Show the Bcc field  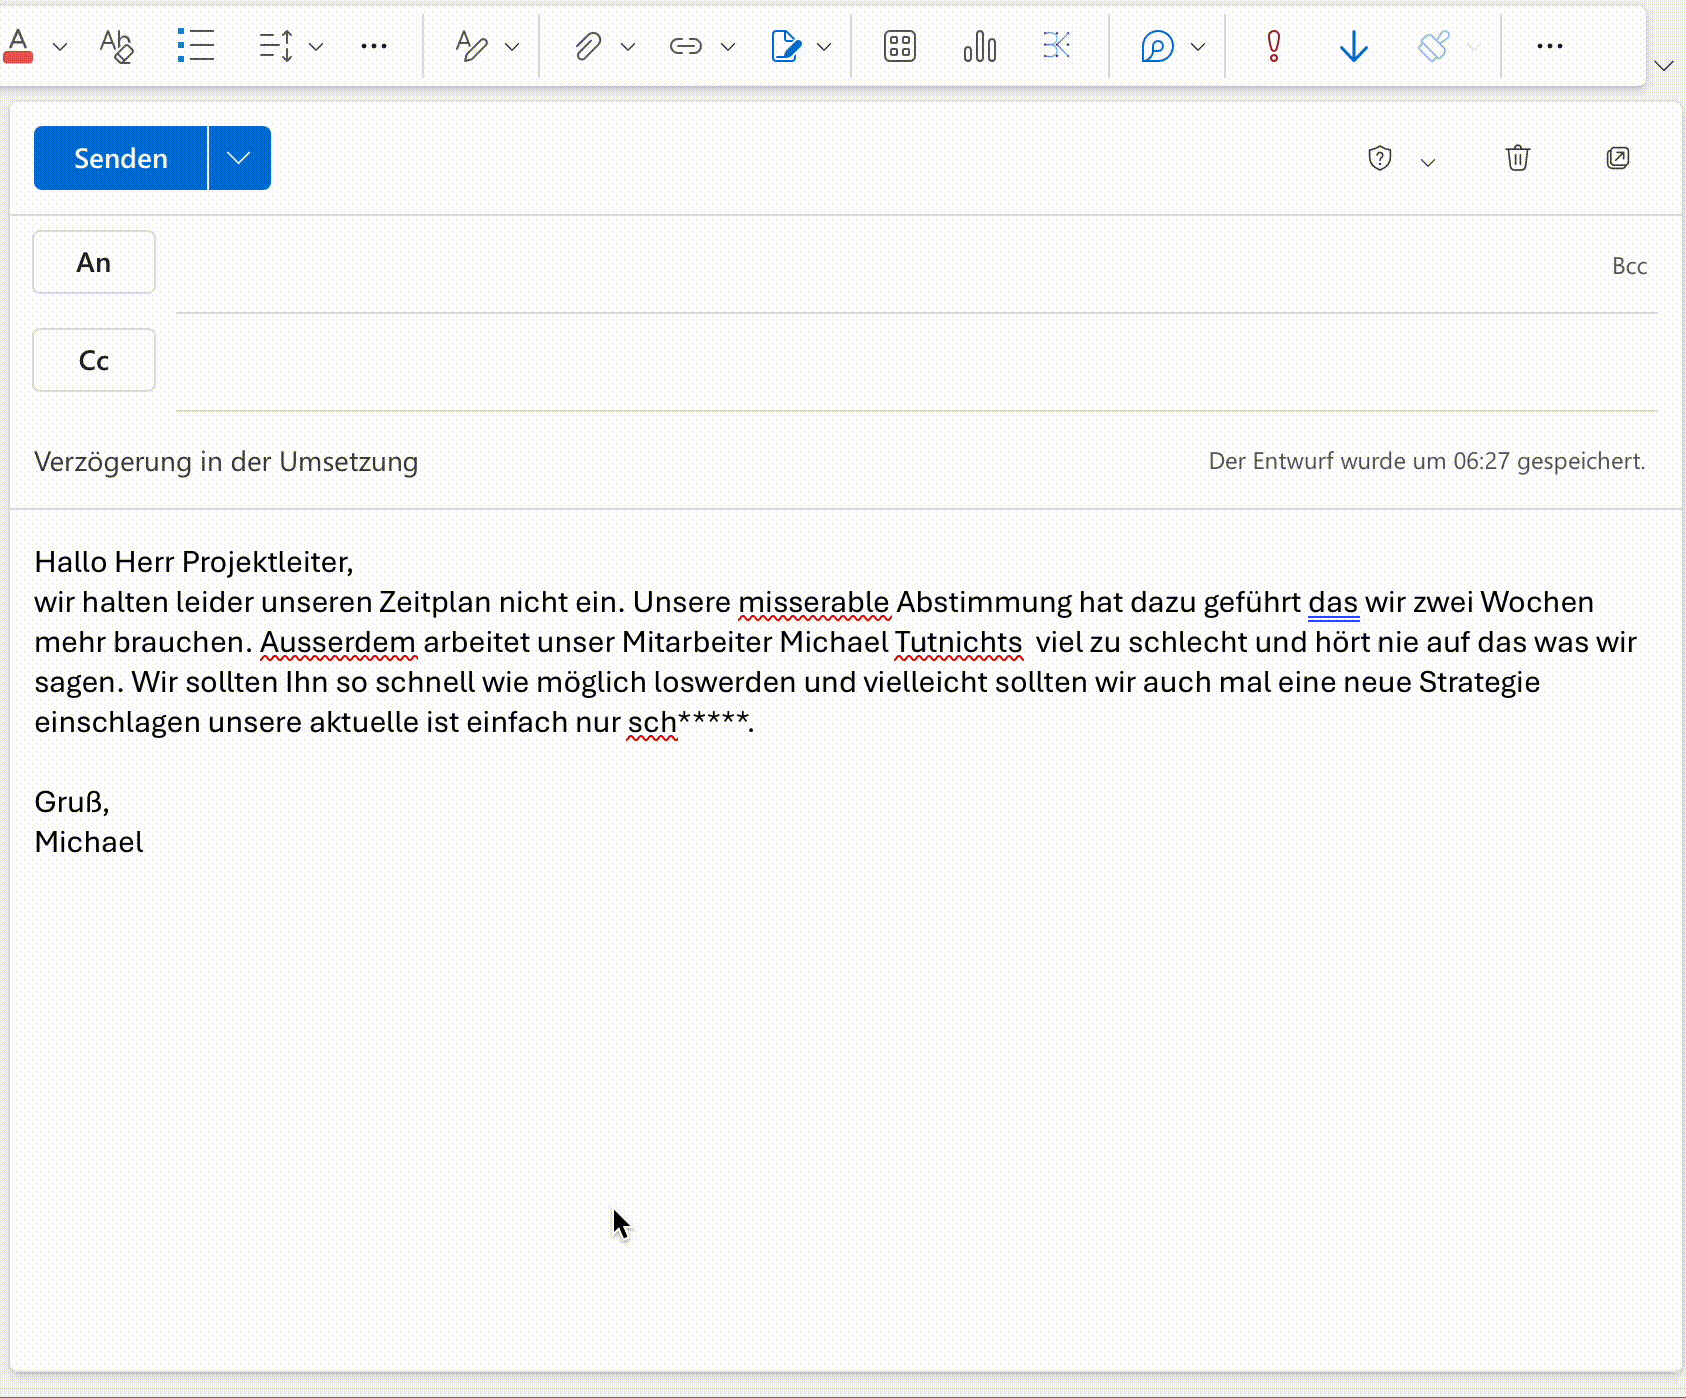[x=1630, y=265]
